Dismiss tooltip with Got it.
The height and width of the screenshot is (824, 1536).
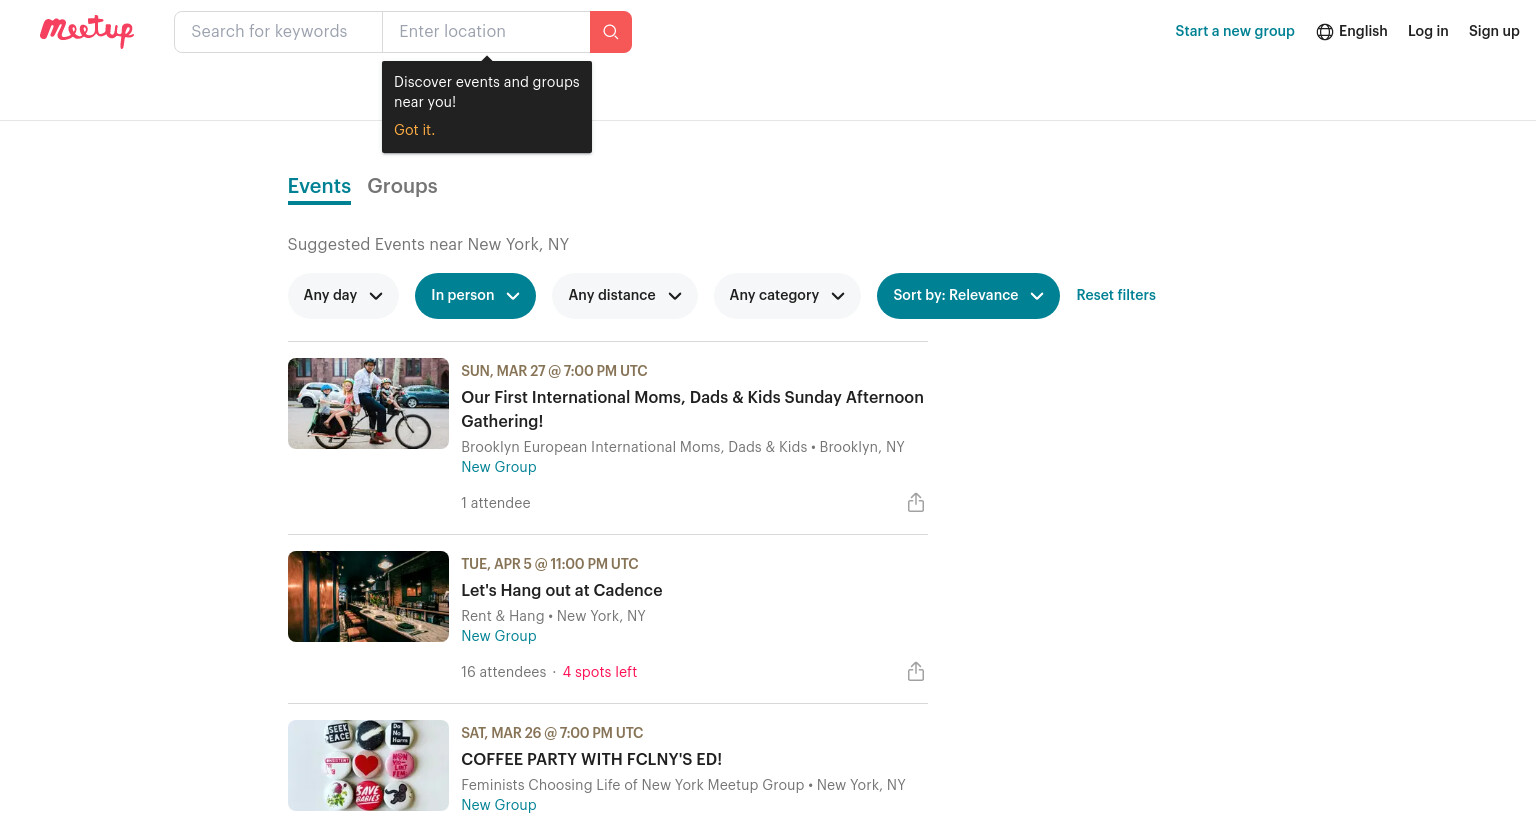point(414,130)
